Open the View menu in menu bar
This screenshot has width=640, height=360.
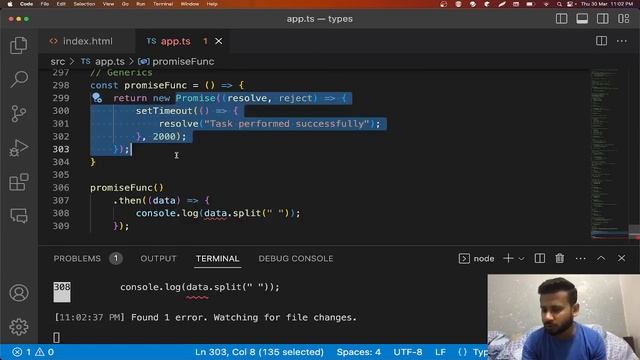[108, 4]
